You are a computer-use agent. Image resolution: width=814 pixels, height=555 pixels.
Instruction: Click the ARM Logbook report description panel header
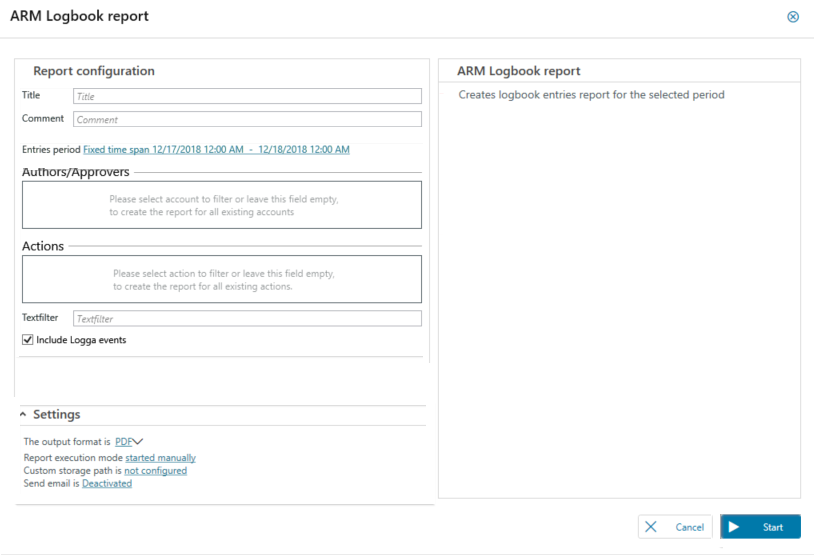click(x=518, y=71)
